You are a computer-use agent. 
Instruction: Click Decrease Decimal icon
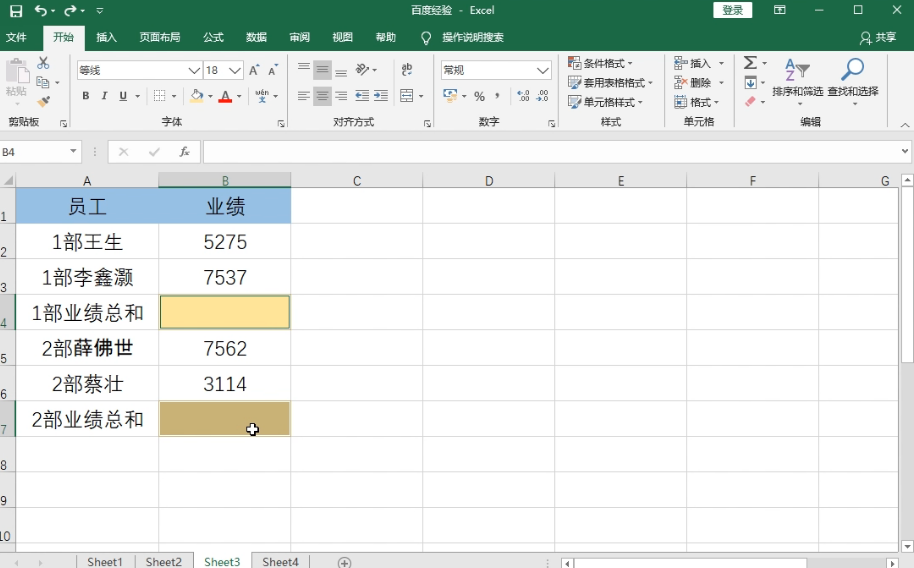542,96
